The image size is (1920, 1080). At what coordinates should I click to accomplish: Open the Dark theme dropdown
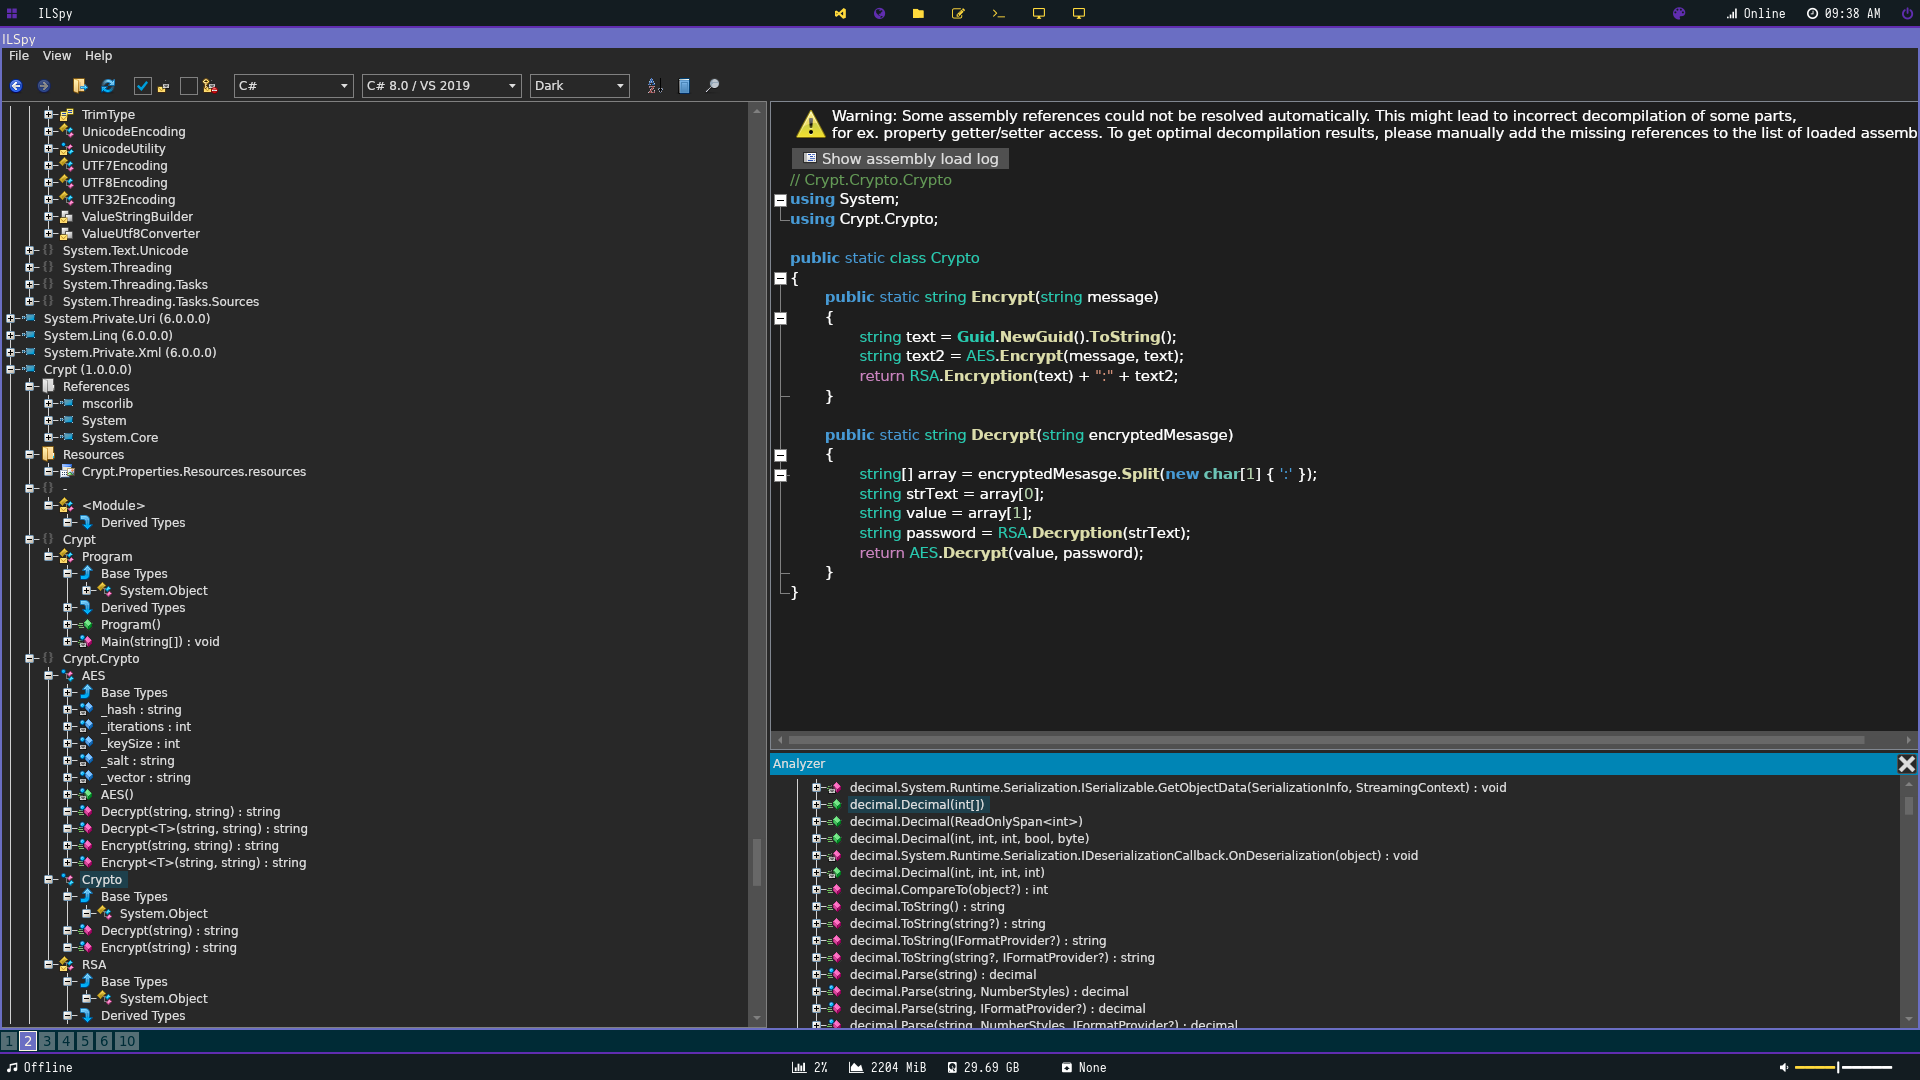point(579,86)
